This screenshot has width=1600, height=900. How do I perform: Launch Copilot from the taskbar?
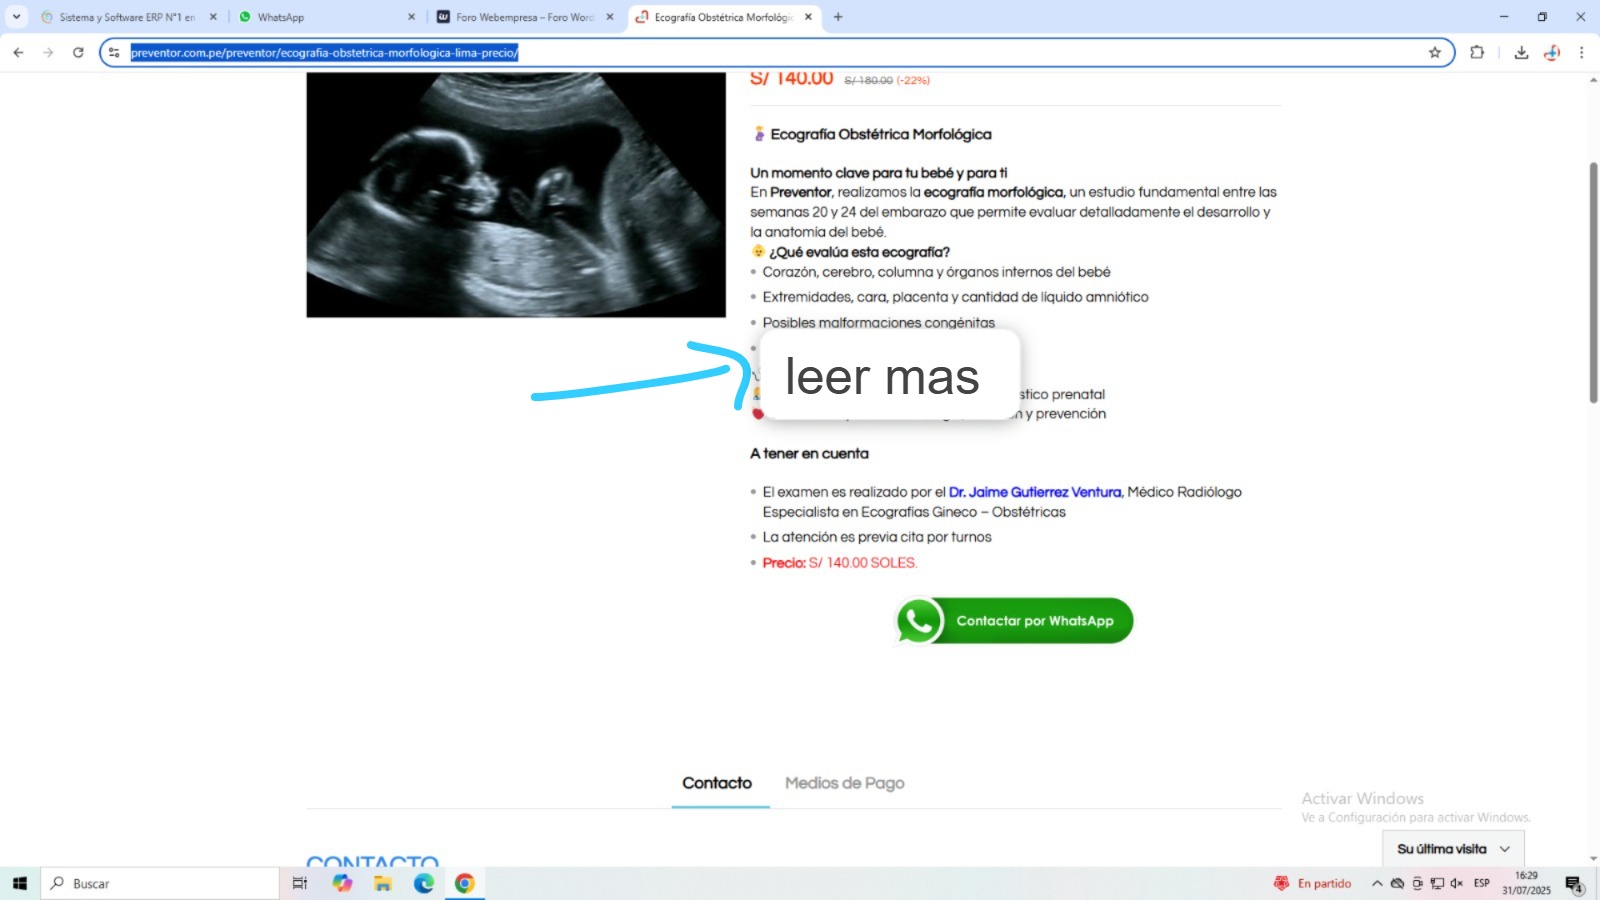click(x=343, y=883)
